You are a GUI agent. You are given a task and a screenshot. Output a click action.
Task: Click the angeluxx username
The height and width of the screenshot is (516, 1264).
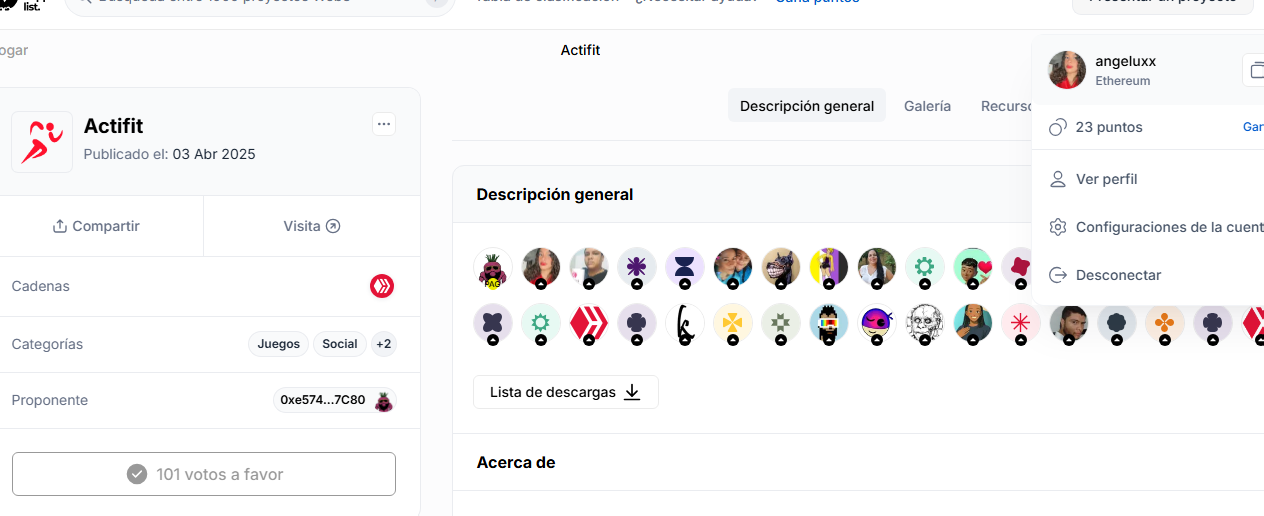[x=1126, y=61]
